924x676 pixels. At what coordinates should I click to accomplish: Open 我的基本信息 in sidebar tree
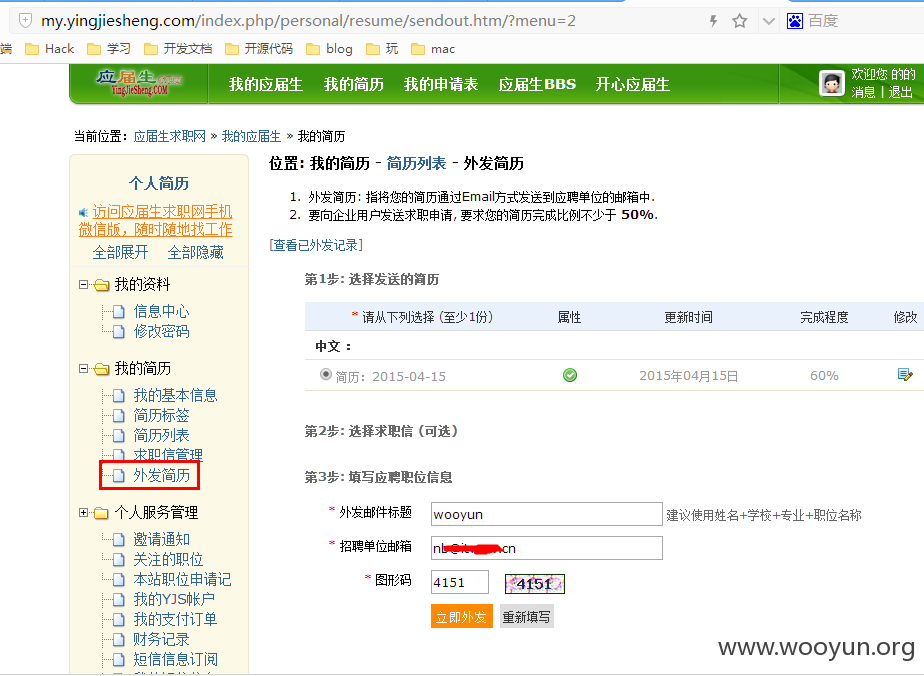point(176,395)
